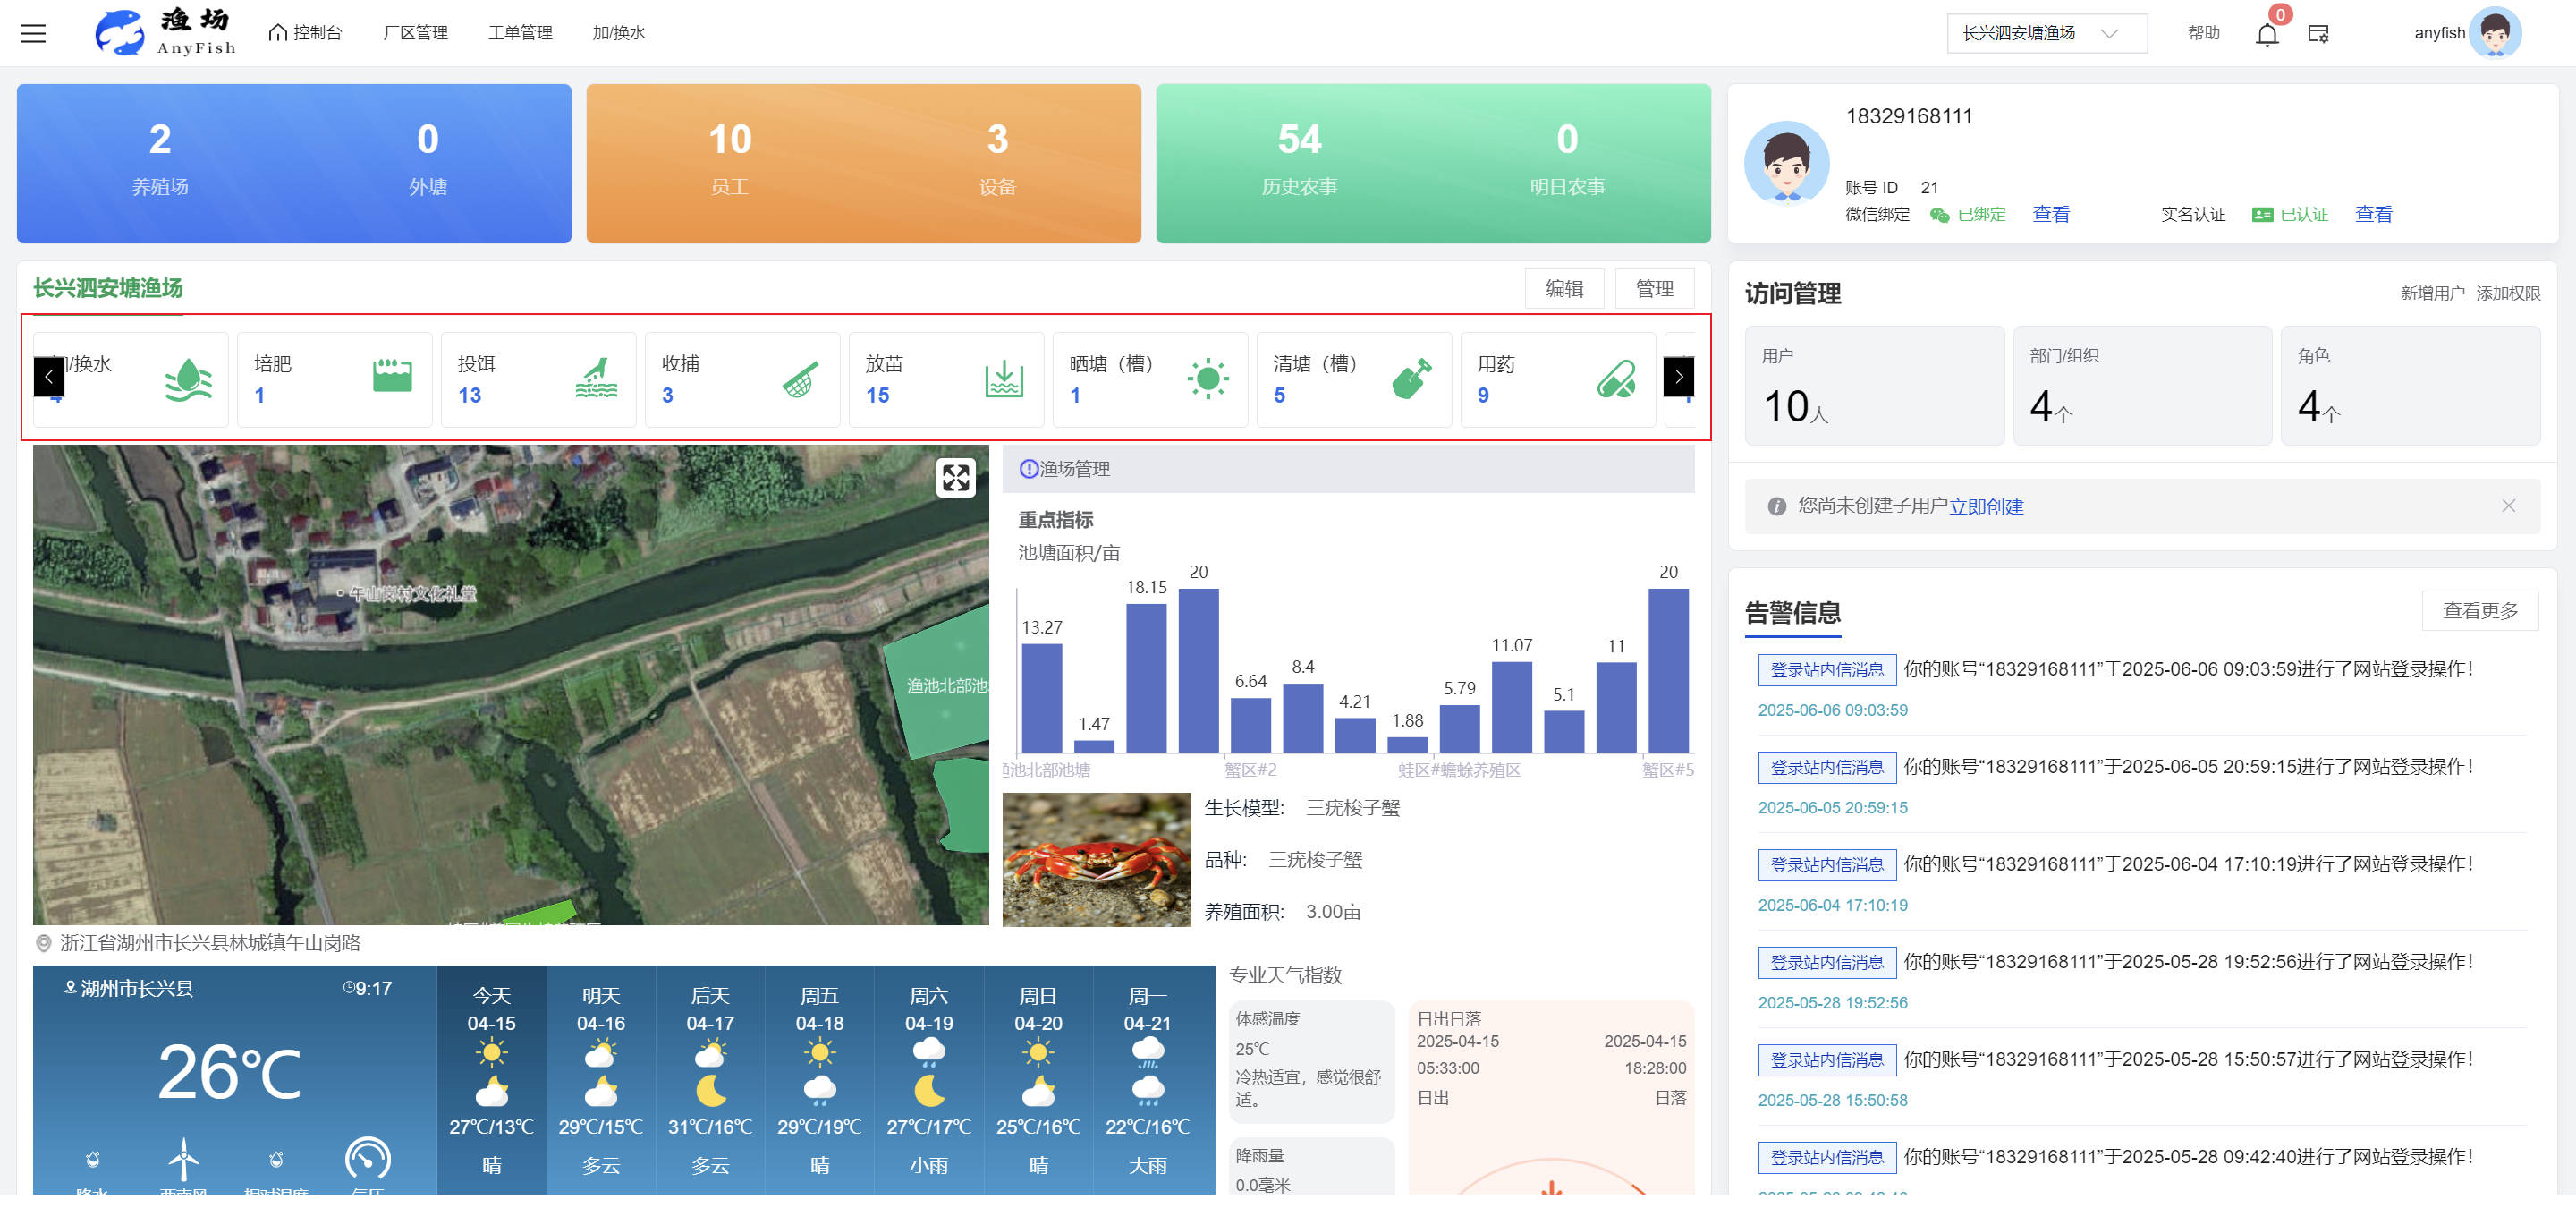Click the 18.15 bar in pond chart
The height and width of the screenshot is (1208, 2576).
tap(1146, 678)
